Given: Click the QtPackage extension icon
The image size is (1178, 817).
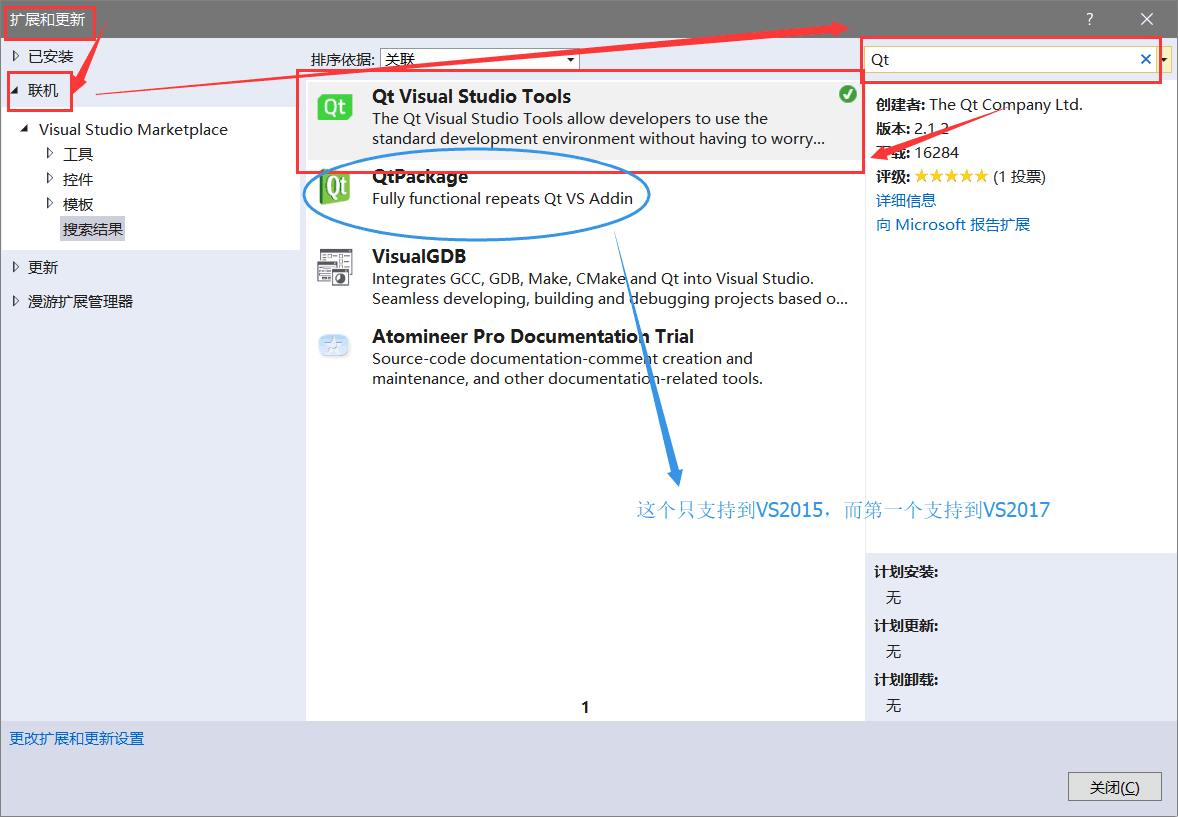Looking at the screenshot, I should (334, 186).
